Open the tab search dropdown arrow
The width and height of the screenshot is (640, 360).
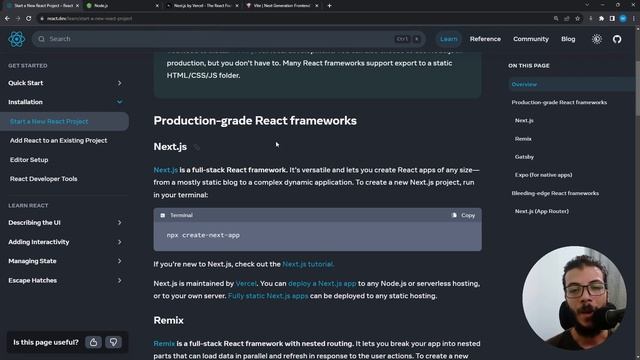tap(587, 5)
